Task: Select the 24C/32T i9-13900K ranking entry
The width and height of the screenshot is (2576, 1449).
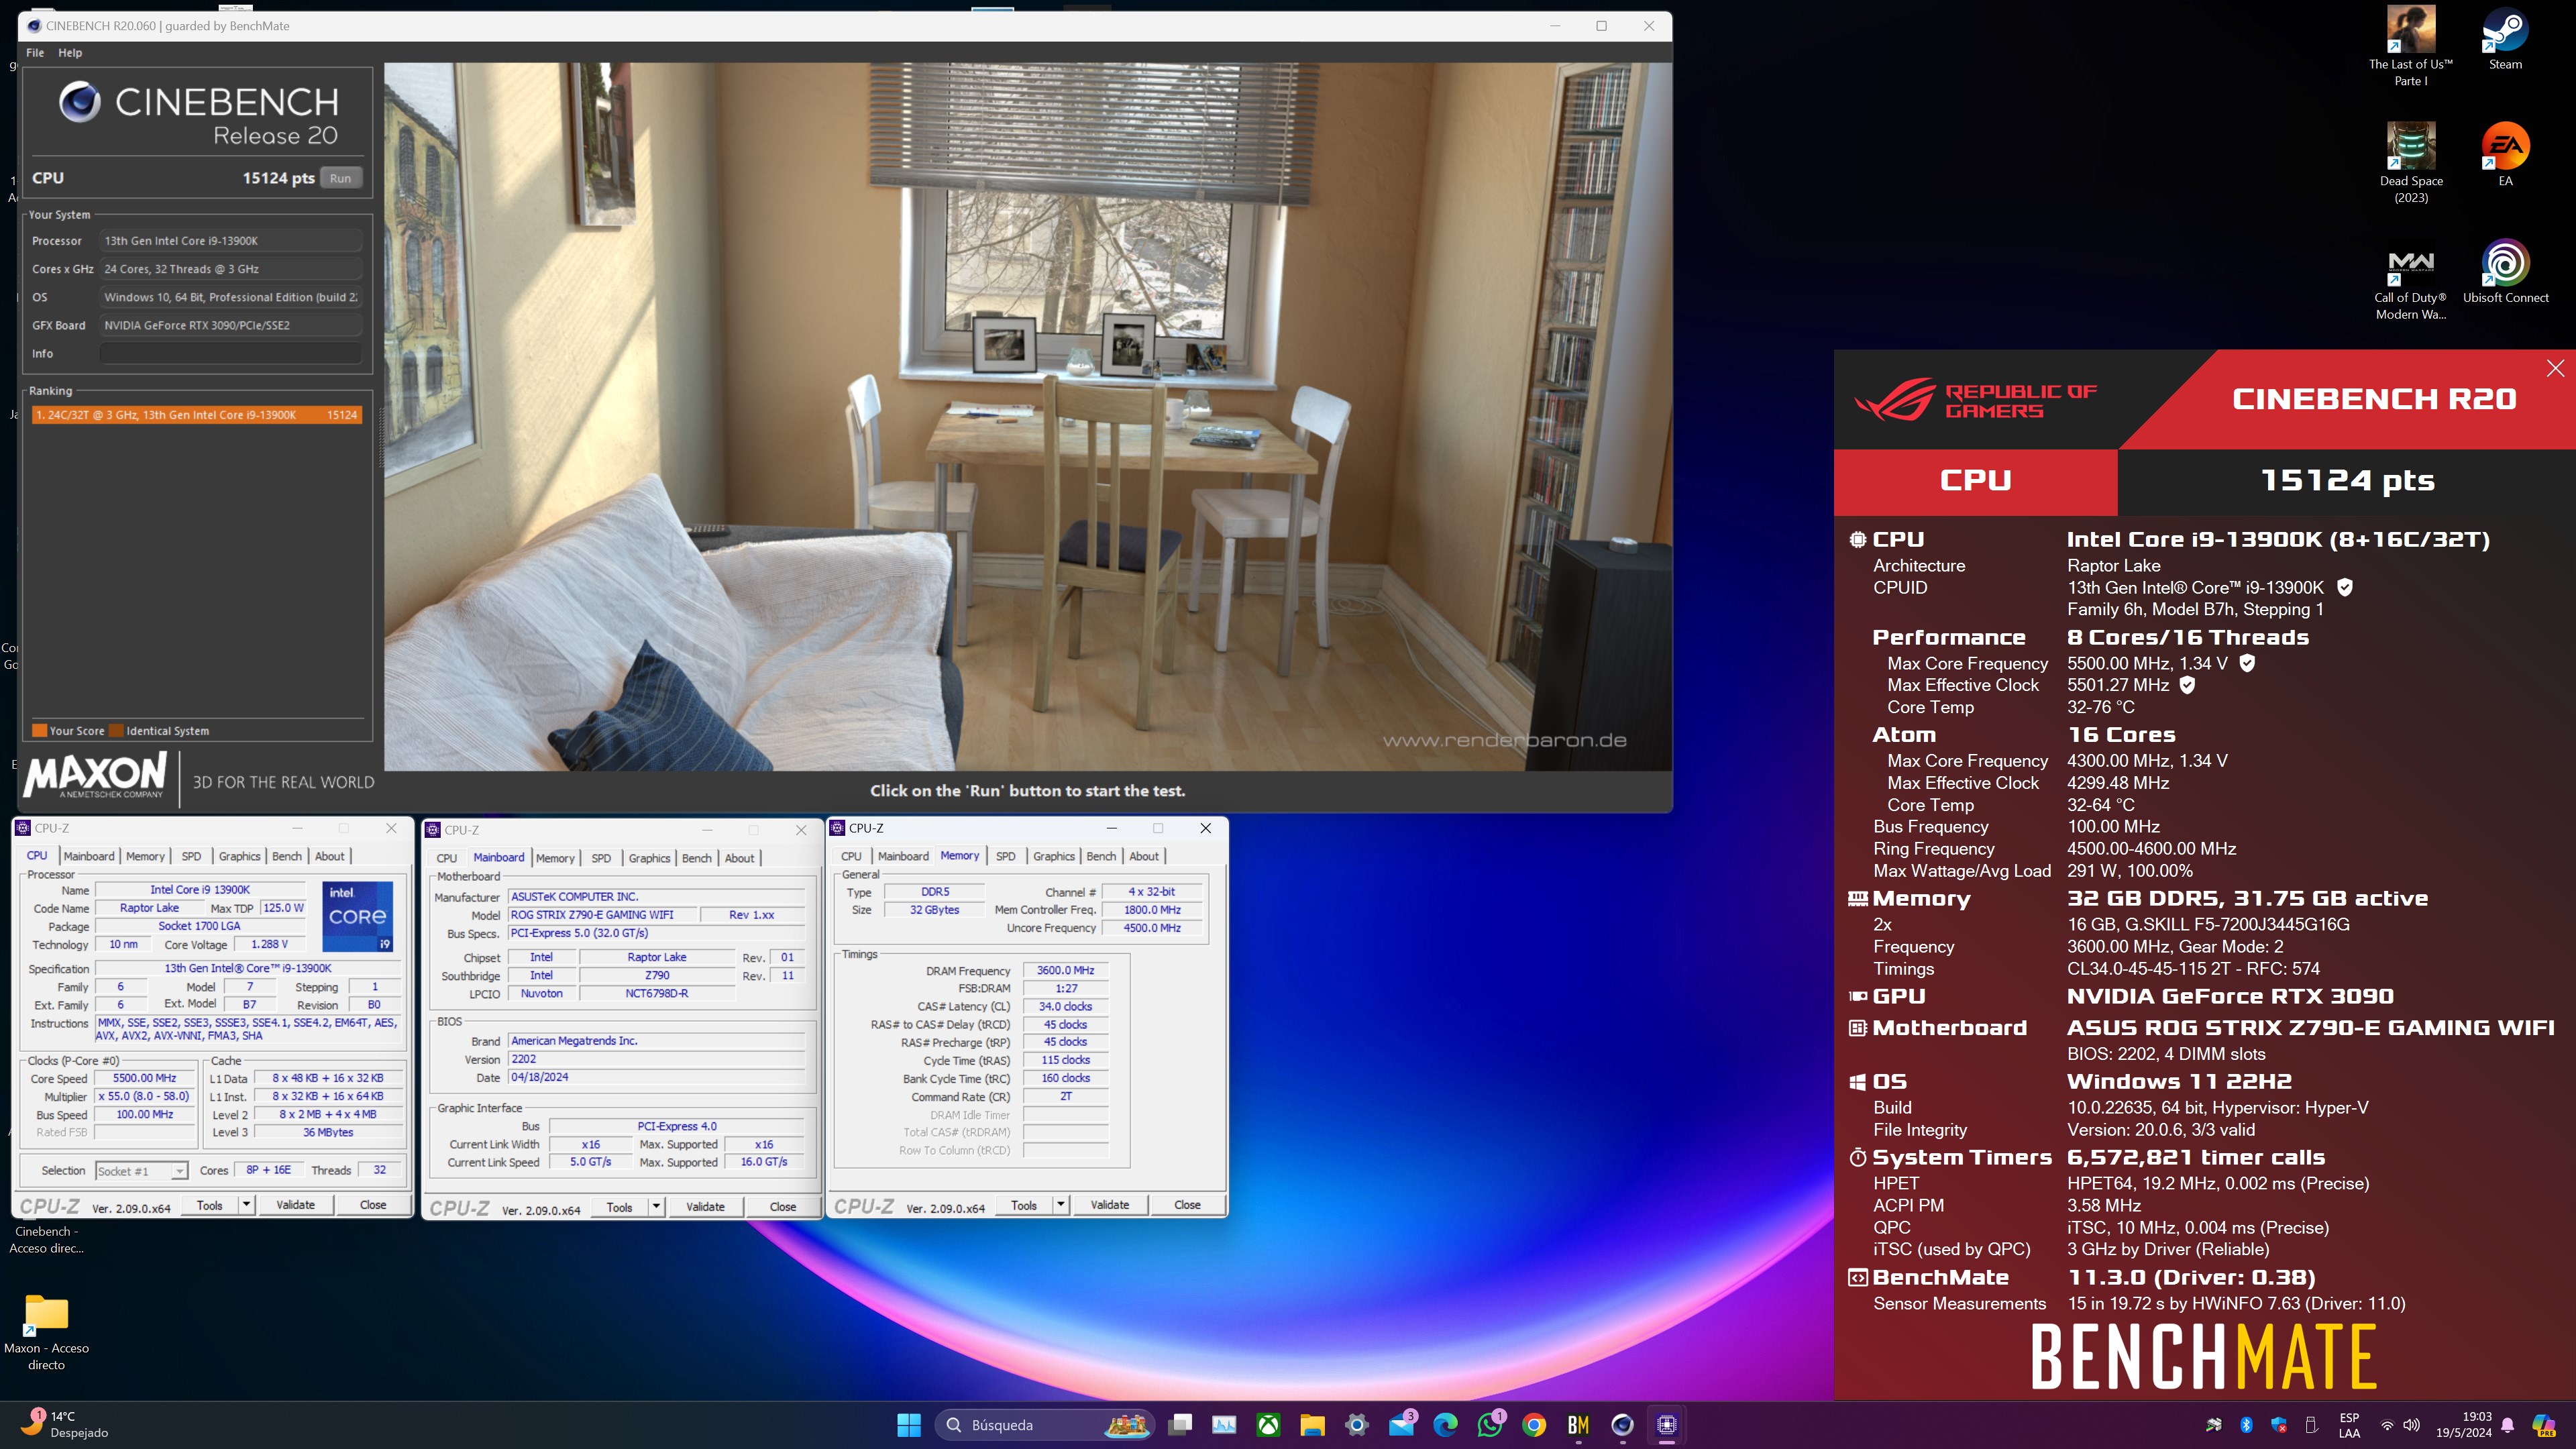Action: (x=196, y=415)
